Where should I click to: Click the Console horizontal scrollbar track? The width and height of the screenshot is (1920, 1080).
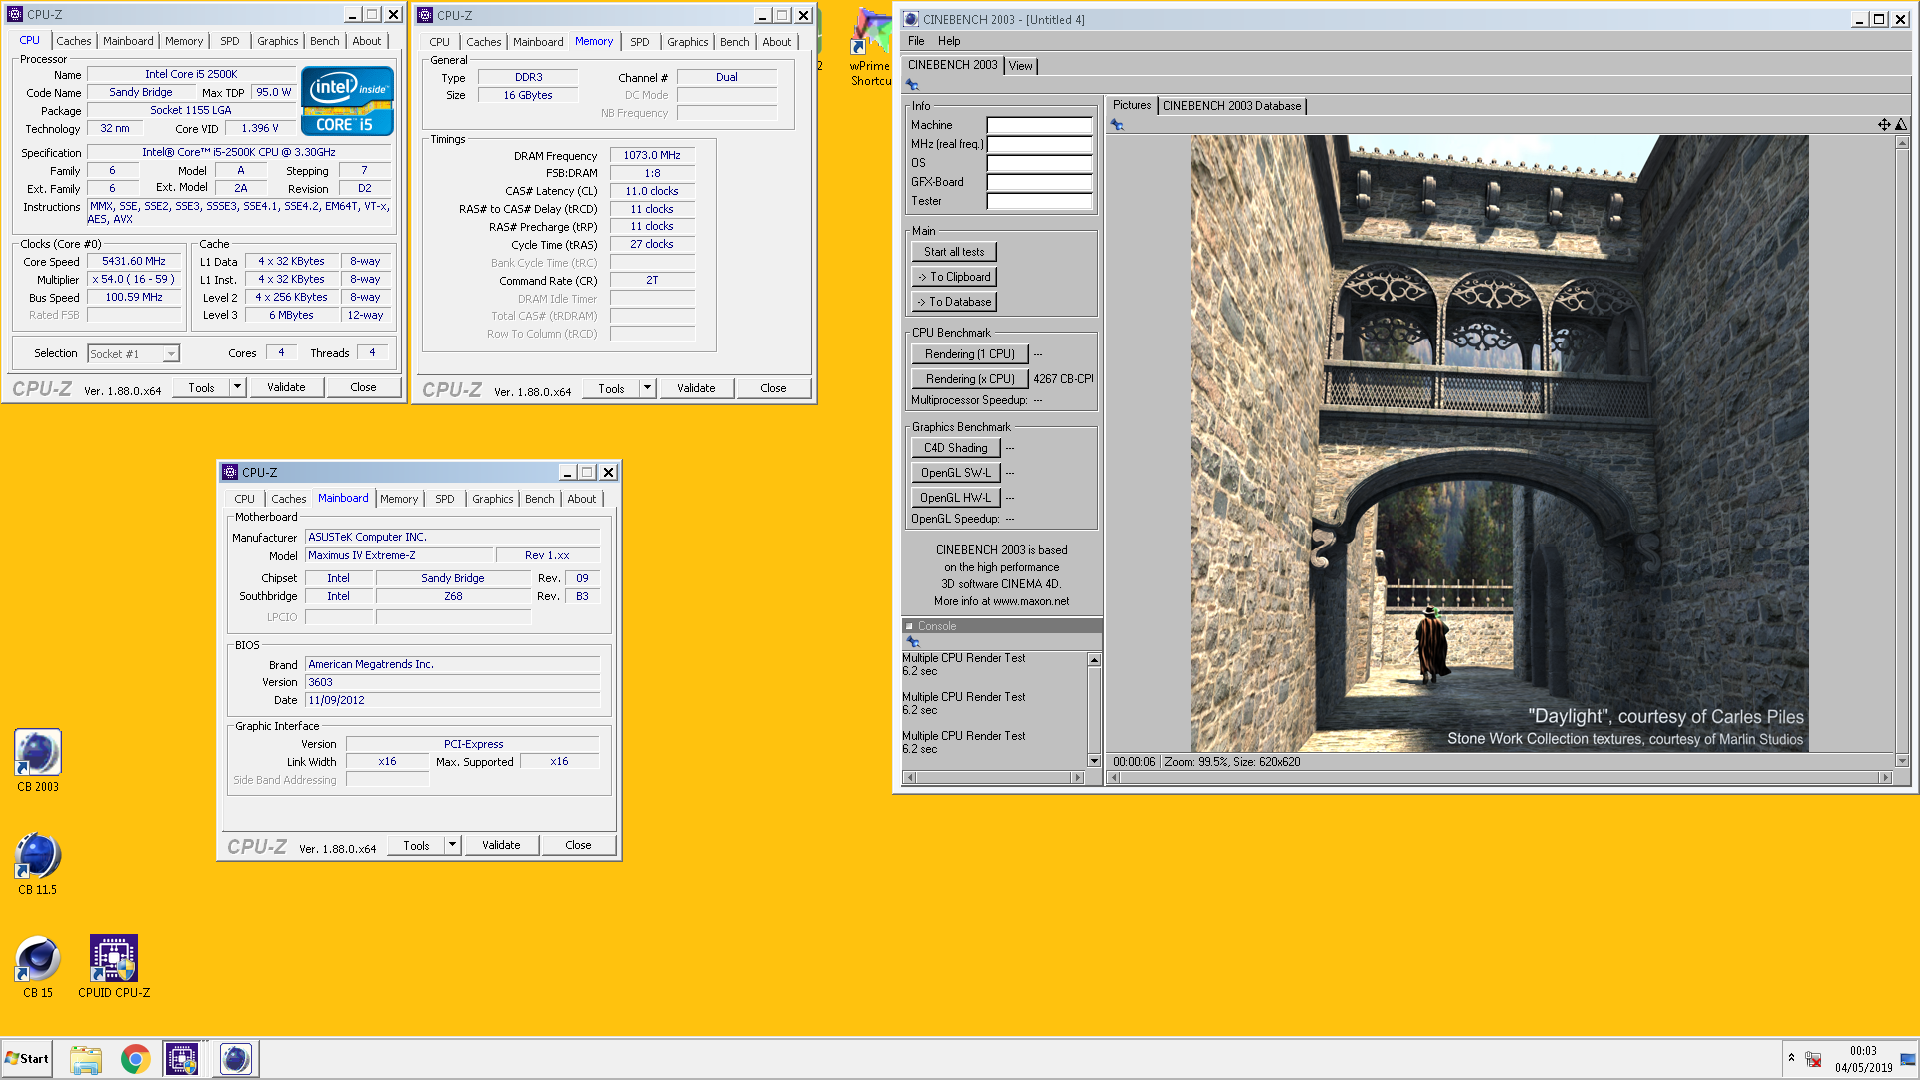[x=993, y=777]
